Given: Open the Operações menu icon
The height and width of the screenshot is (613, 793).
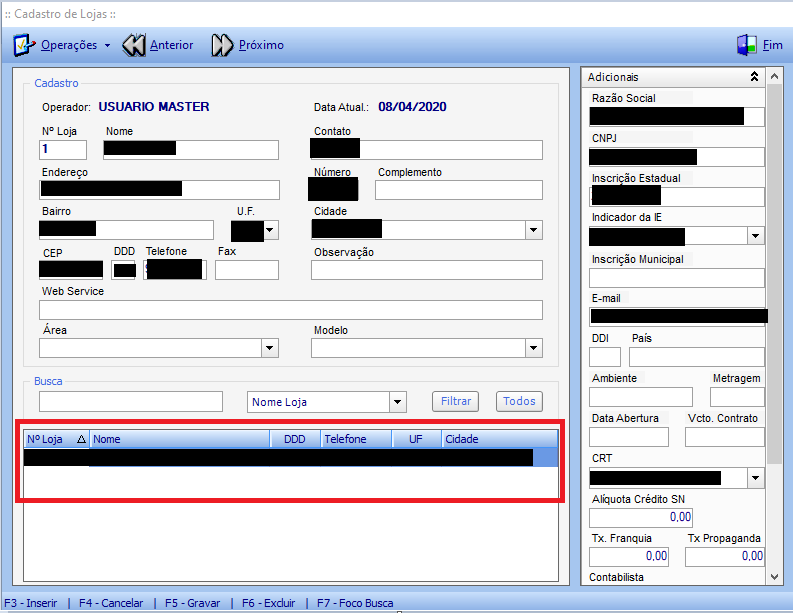Looking at the screenshot, I should 24,45.
